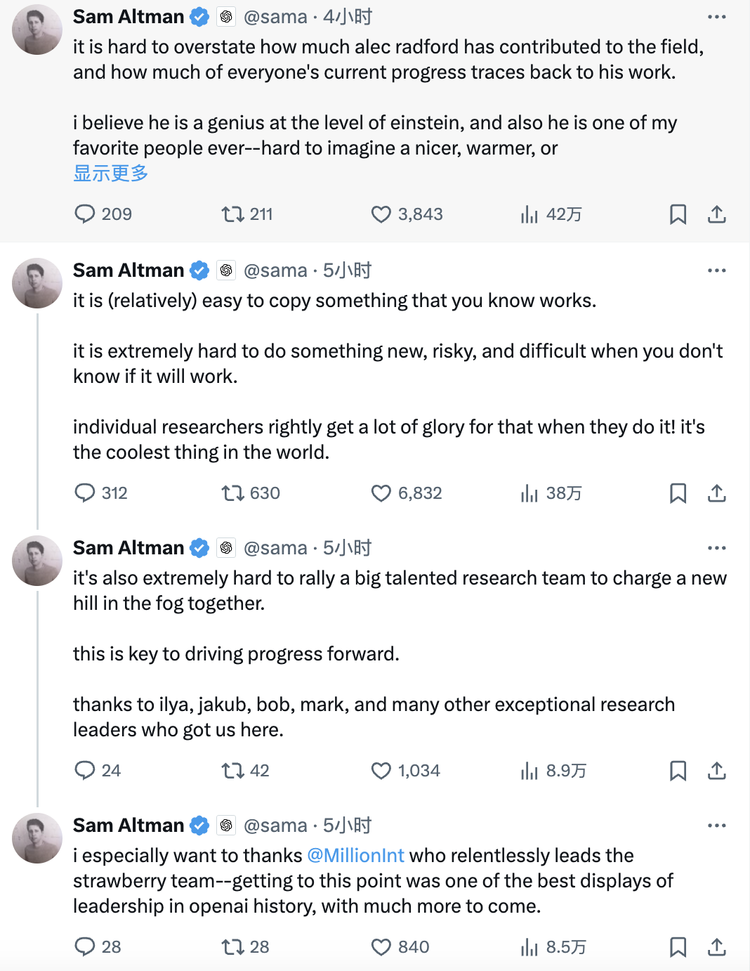Reply to the alec radford tweet
750x971 pixels.
pos(86,214)
